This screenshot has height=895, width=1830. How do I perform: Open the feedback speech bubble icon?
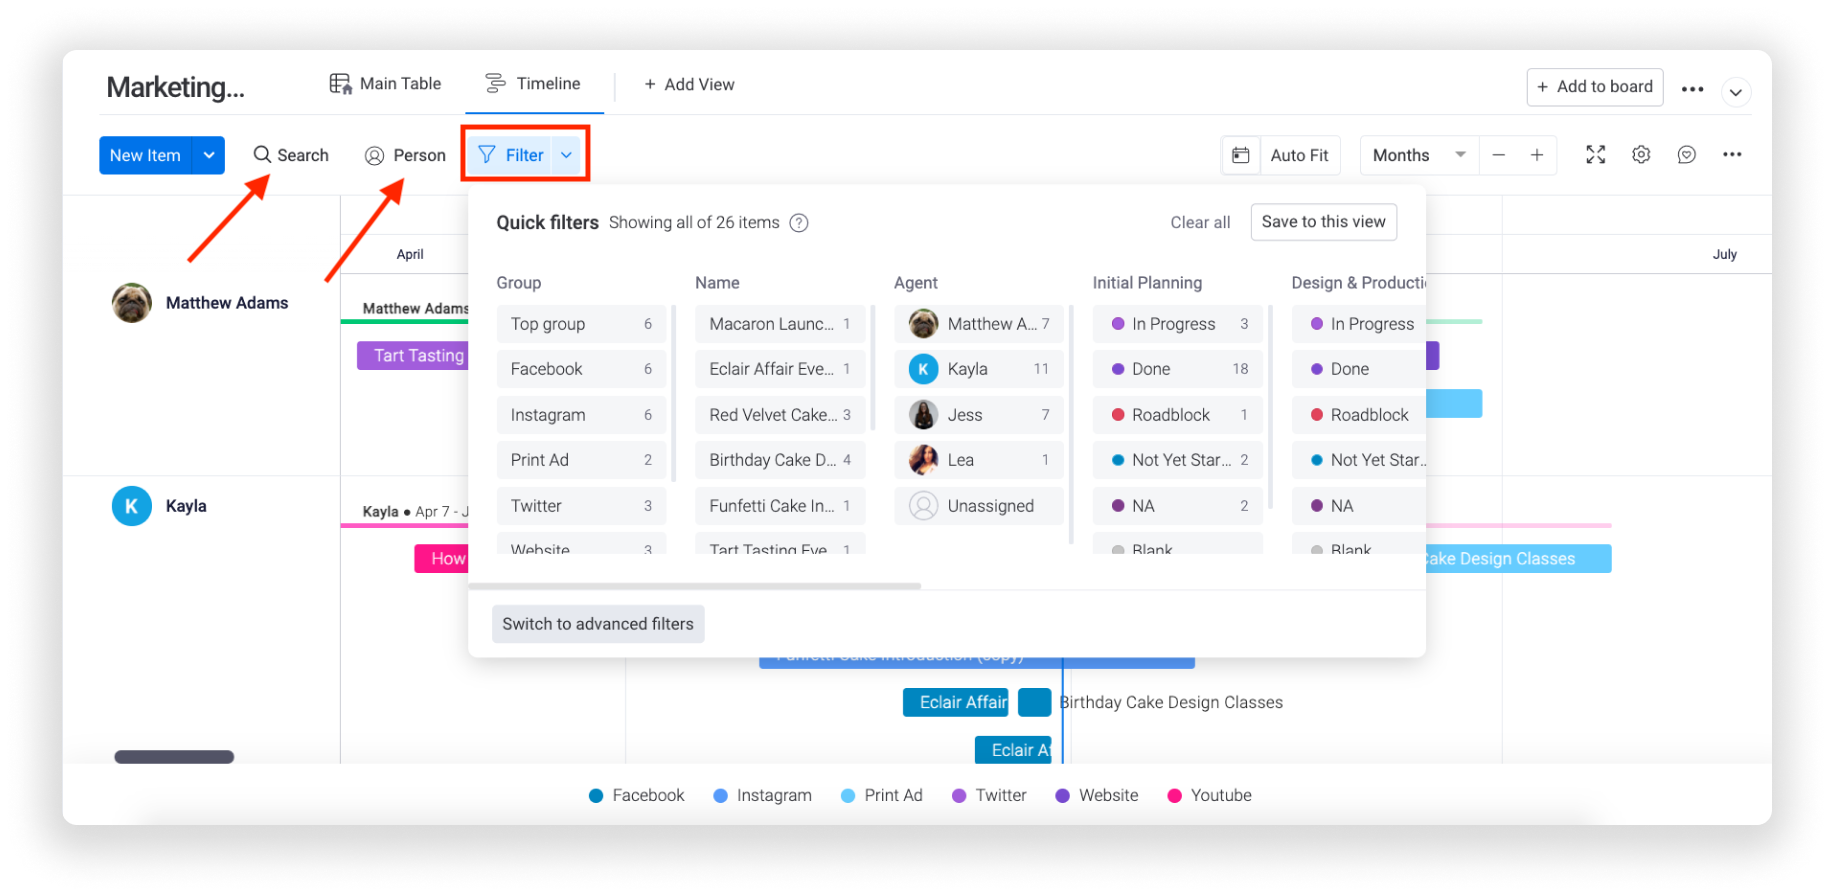(x=1687, y=155)
